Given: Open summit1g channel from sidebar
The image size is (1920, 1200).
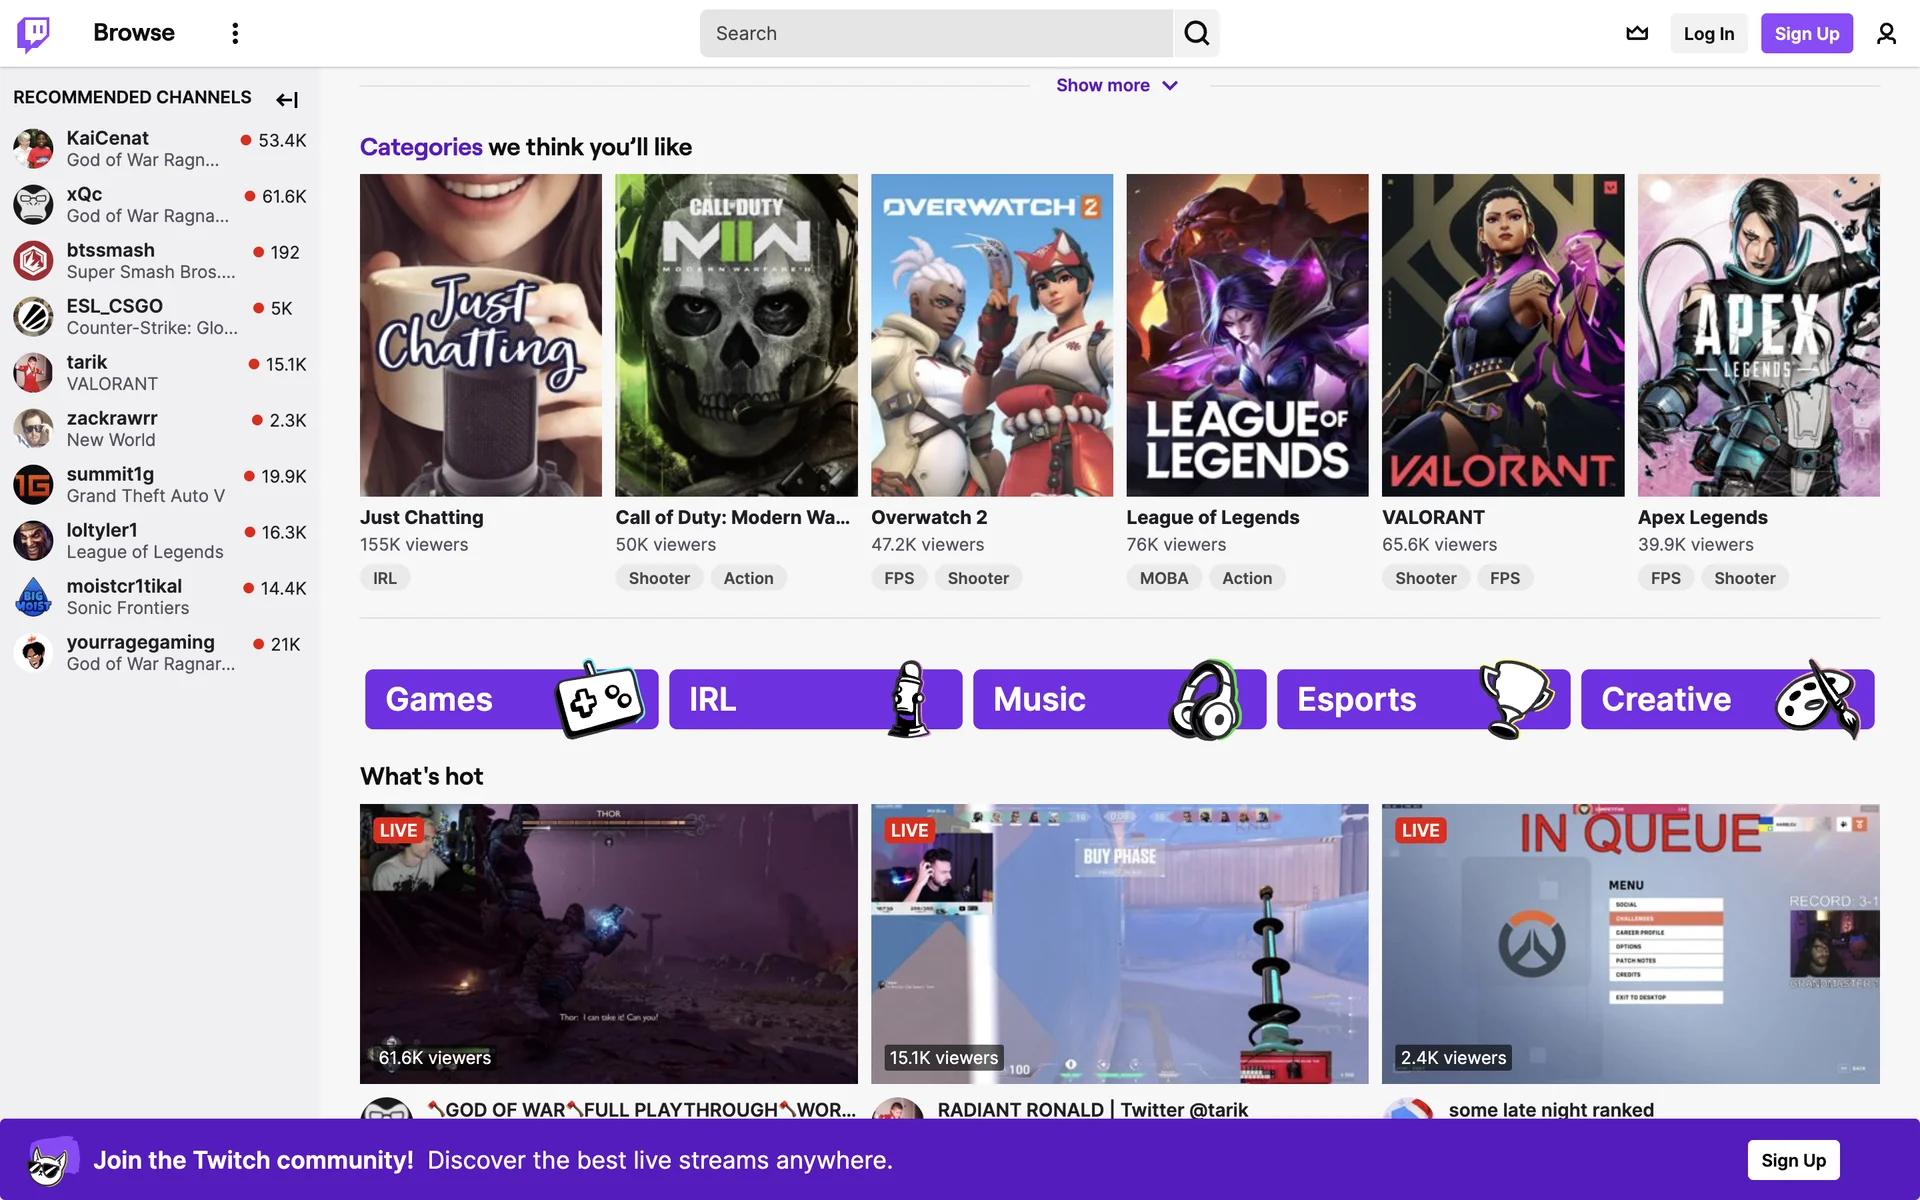Looking at the screenshot, I should pos(110,474).
